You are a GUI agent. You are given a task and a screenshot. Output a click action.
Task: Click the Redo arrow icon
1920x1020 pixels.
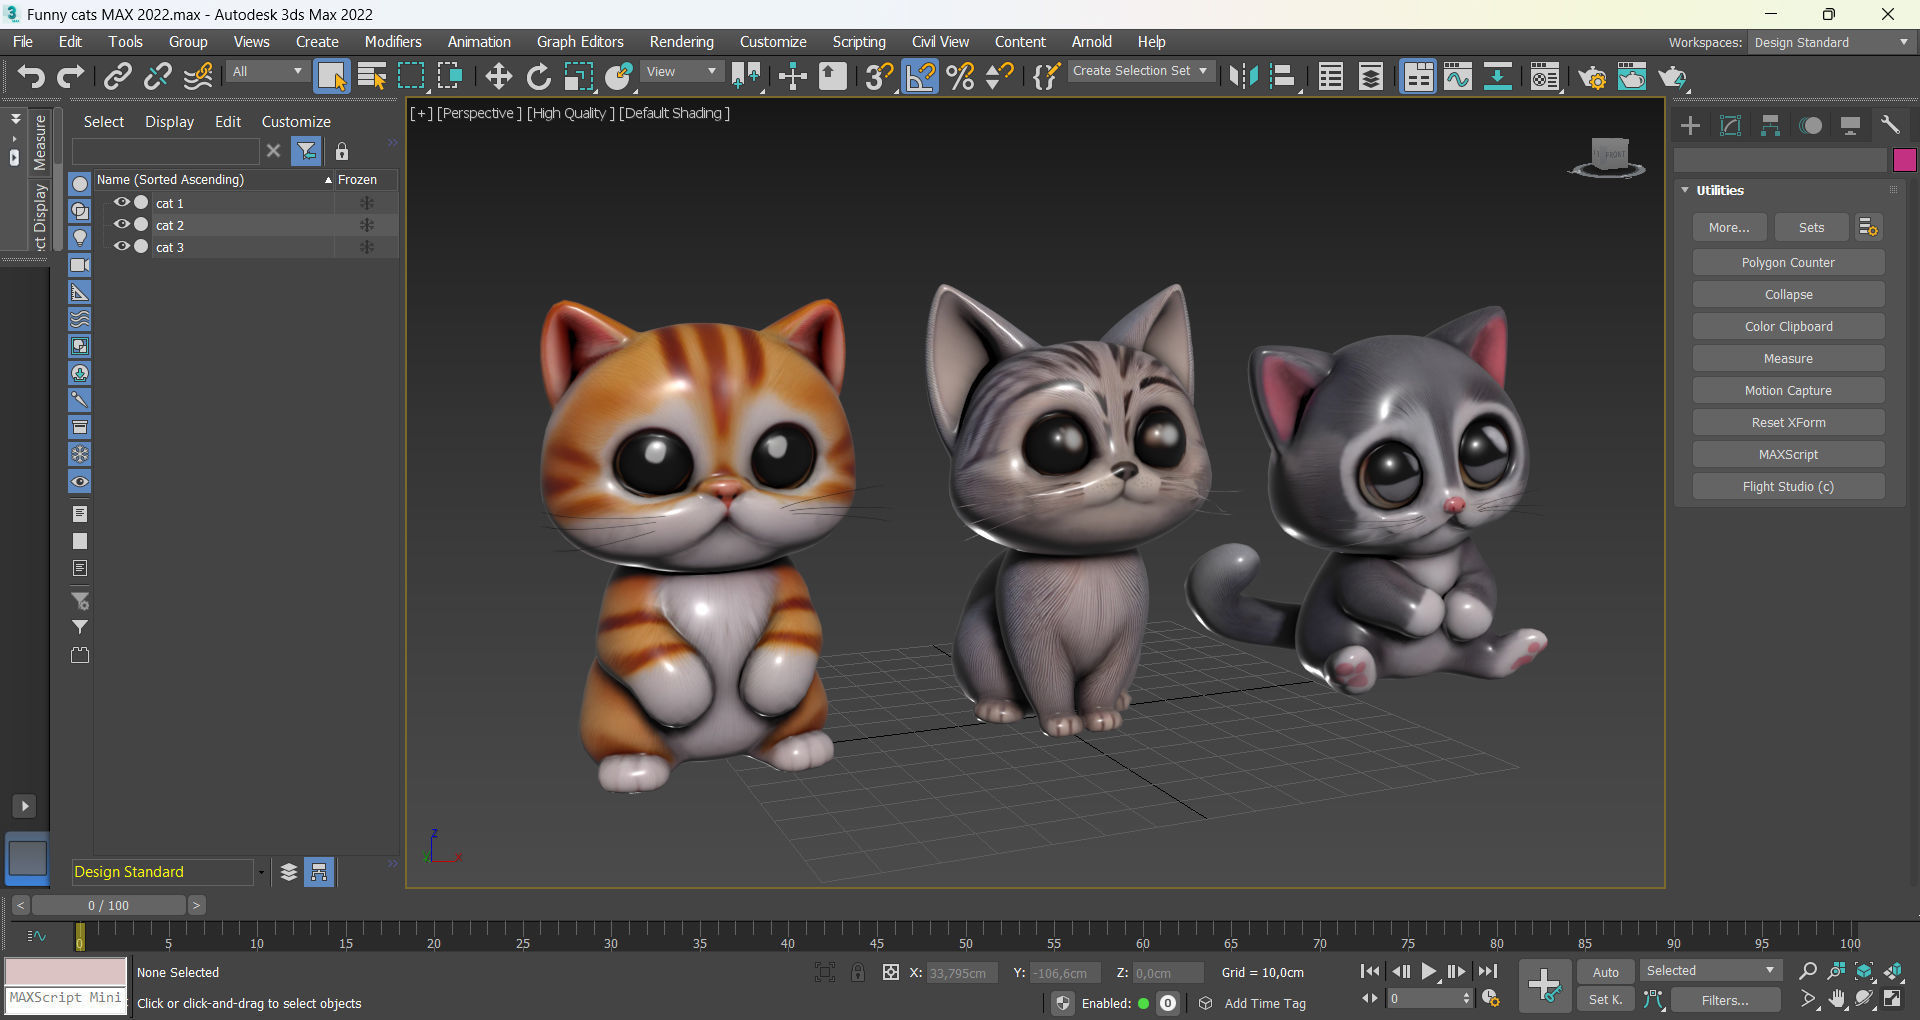(x=70, y=76)
